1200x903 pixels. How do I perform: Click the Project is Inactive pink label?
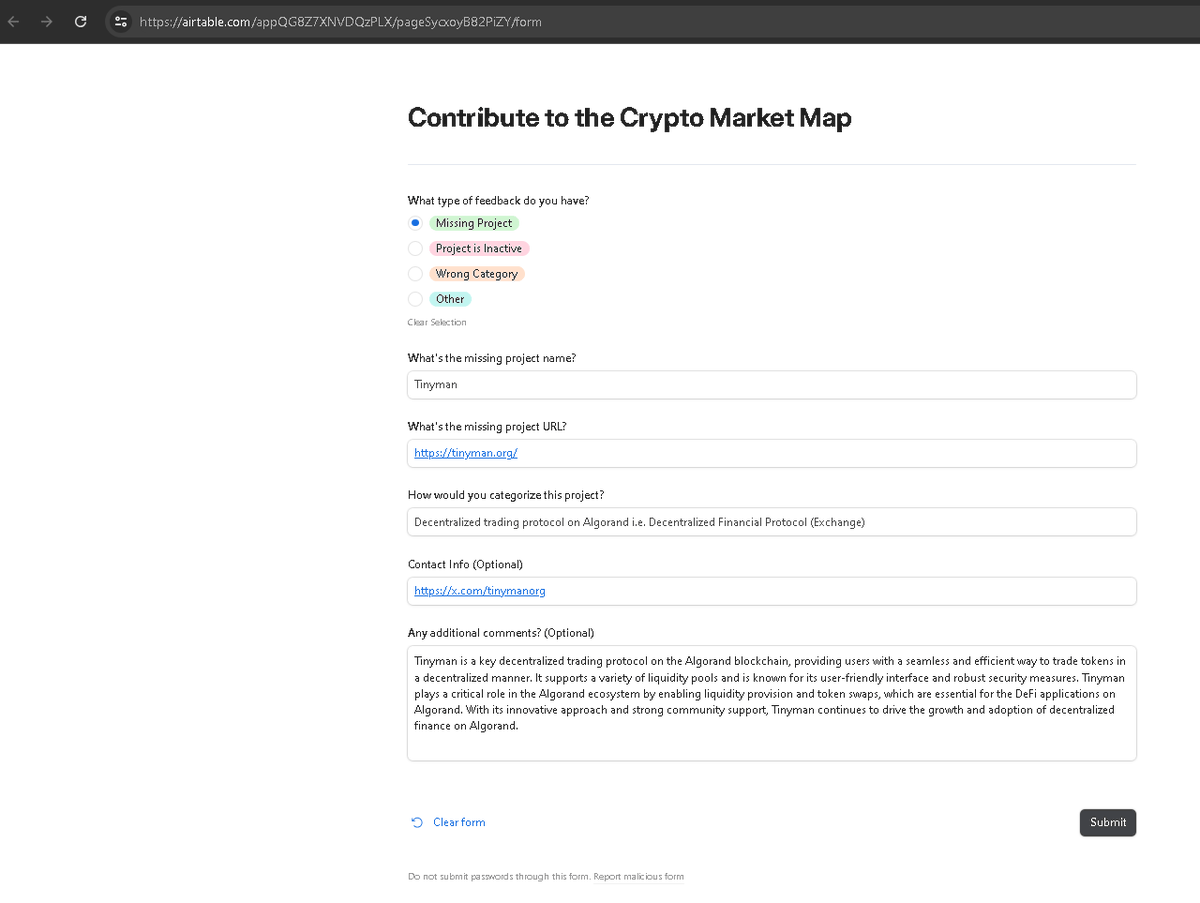point(479,248)
